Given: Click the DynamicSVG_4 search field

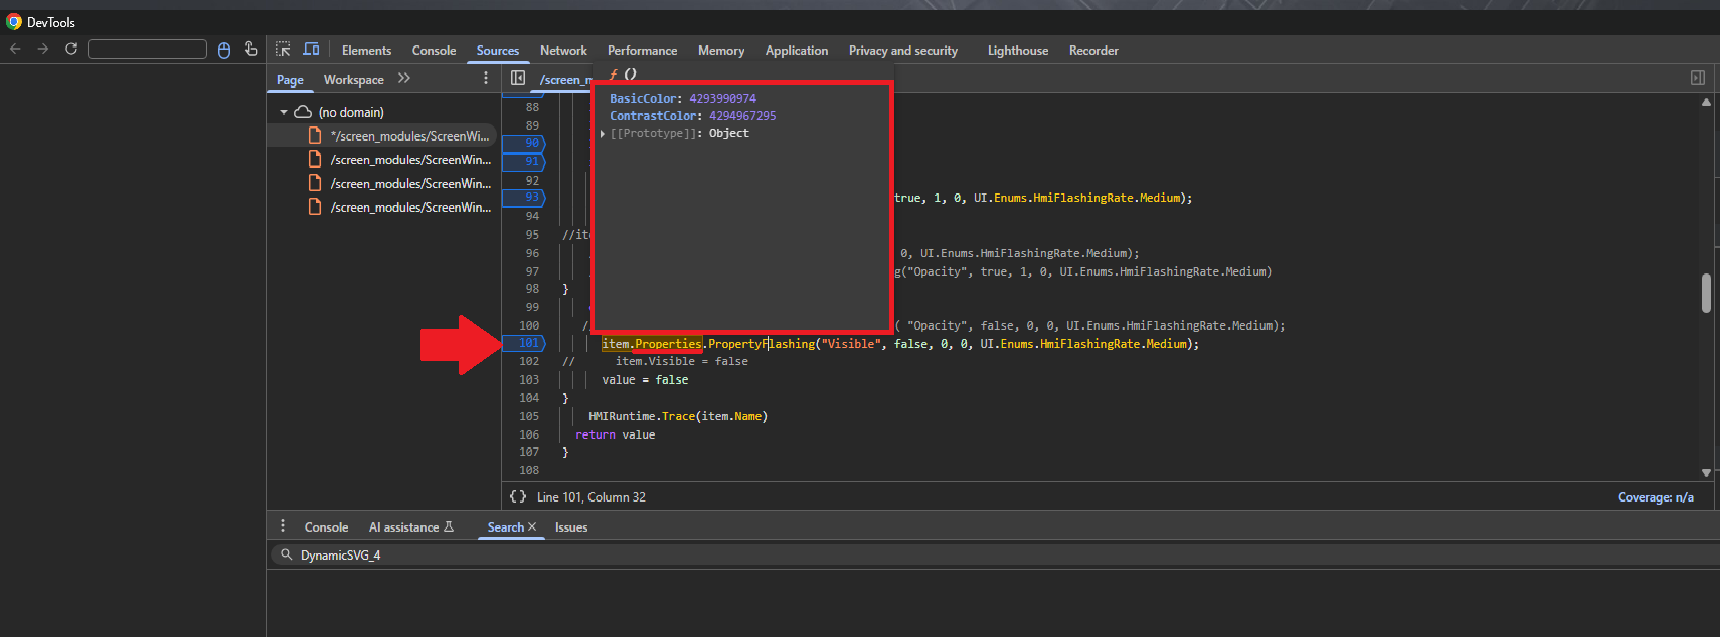Looking at the screenshot, I should click(700, 555).
